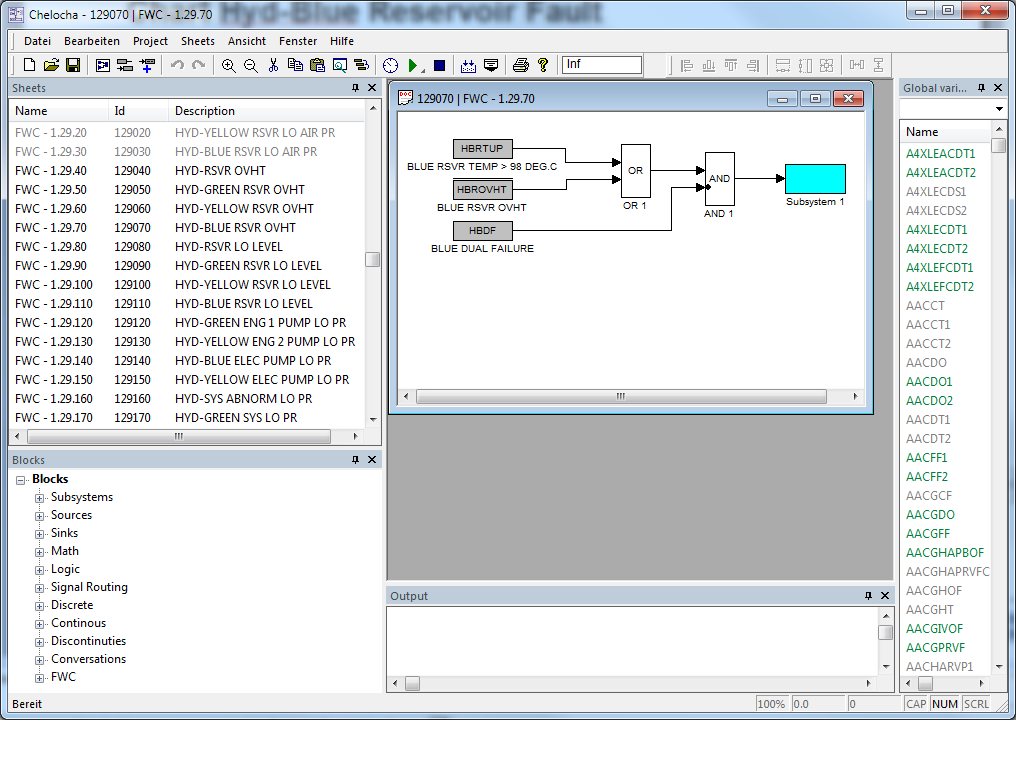This screenshot has width=1016, height=774.
Task: Click the Sheets list vertical scrollbar thumb
Action: pyautogui.click(x=373, y=259)
